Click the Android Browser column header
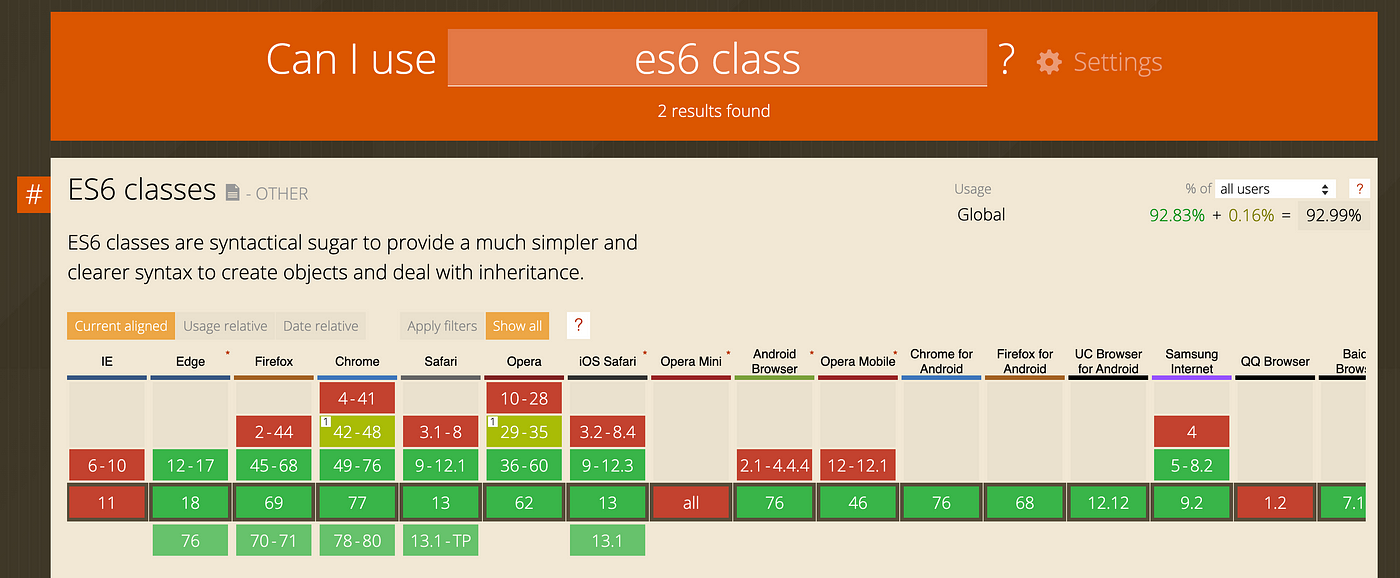1400x578 pixels. [775, 361]
